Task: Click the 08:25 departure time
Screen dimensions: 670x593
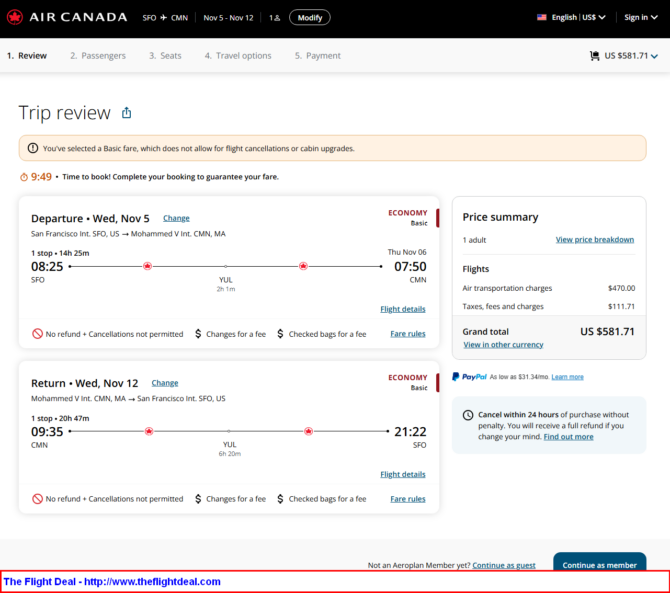Action: tap(47, 267)
